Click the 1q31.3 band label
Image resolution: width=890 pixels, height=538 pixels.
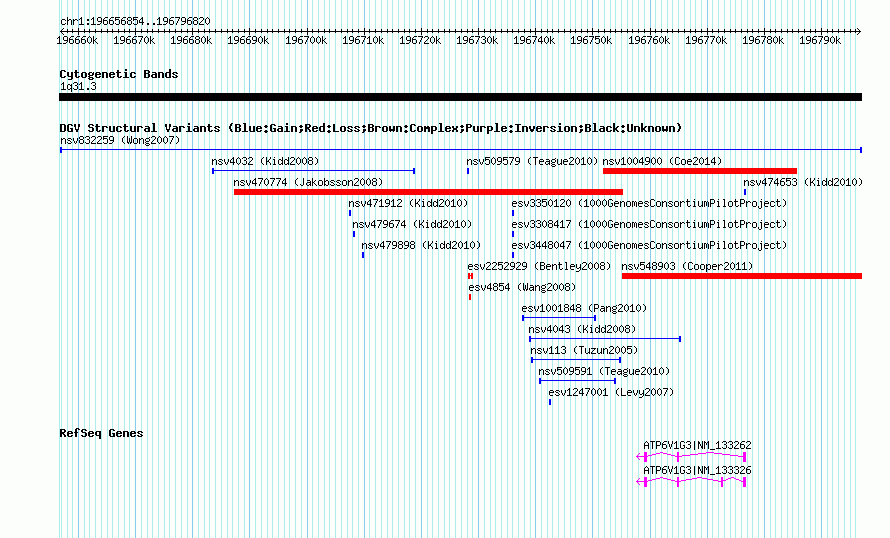[78, 86]
